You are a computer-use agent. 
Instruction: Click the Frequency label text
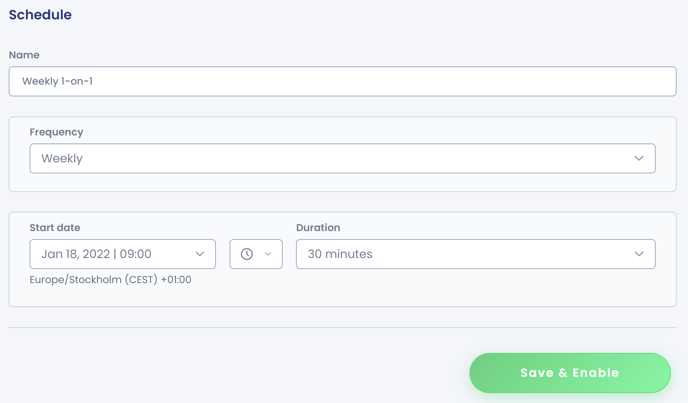56,132
